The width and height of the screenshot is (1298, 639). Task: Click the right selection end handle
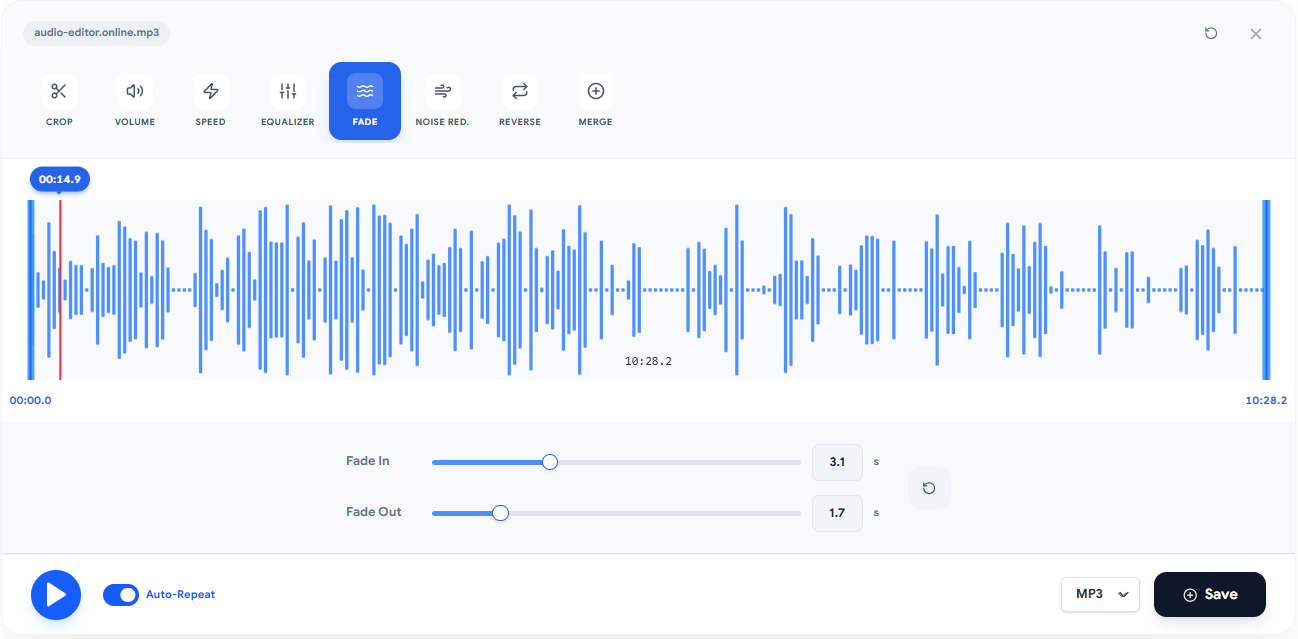pyautogui.click(x=1266, y=290)
